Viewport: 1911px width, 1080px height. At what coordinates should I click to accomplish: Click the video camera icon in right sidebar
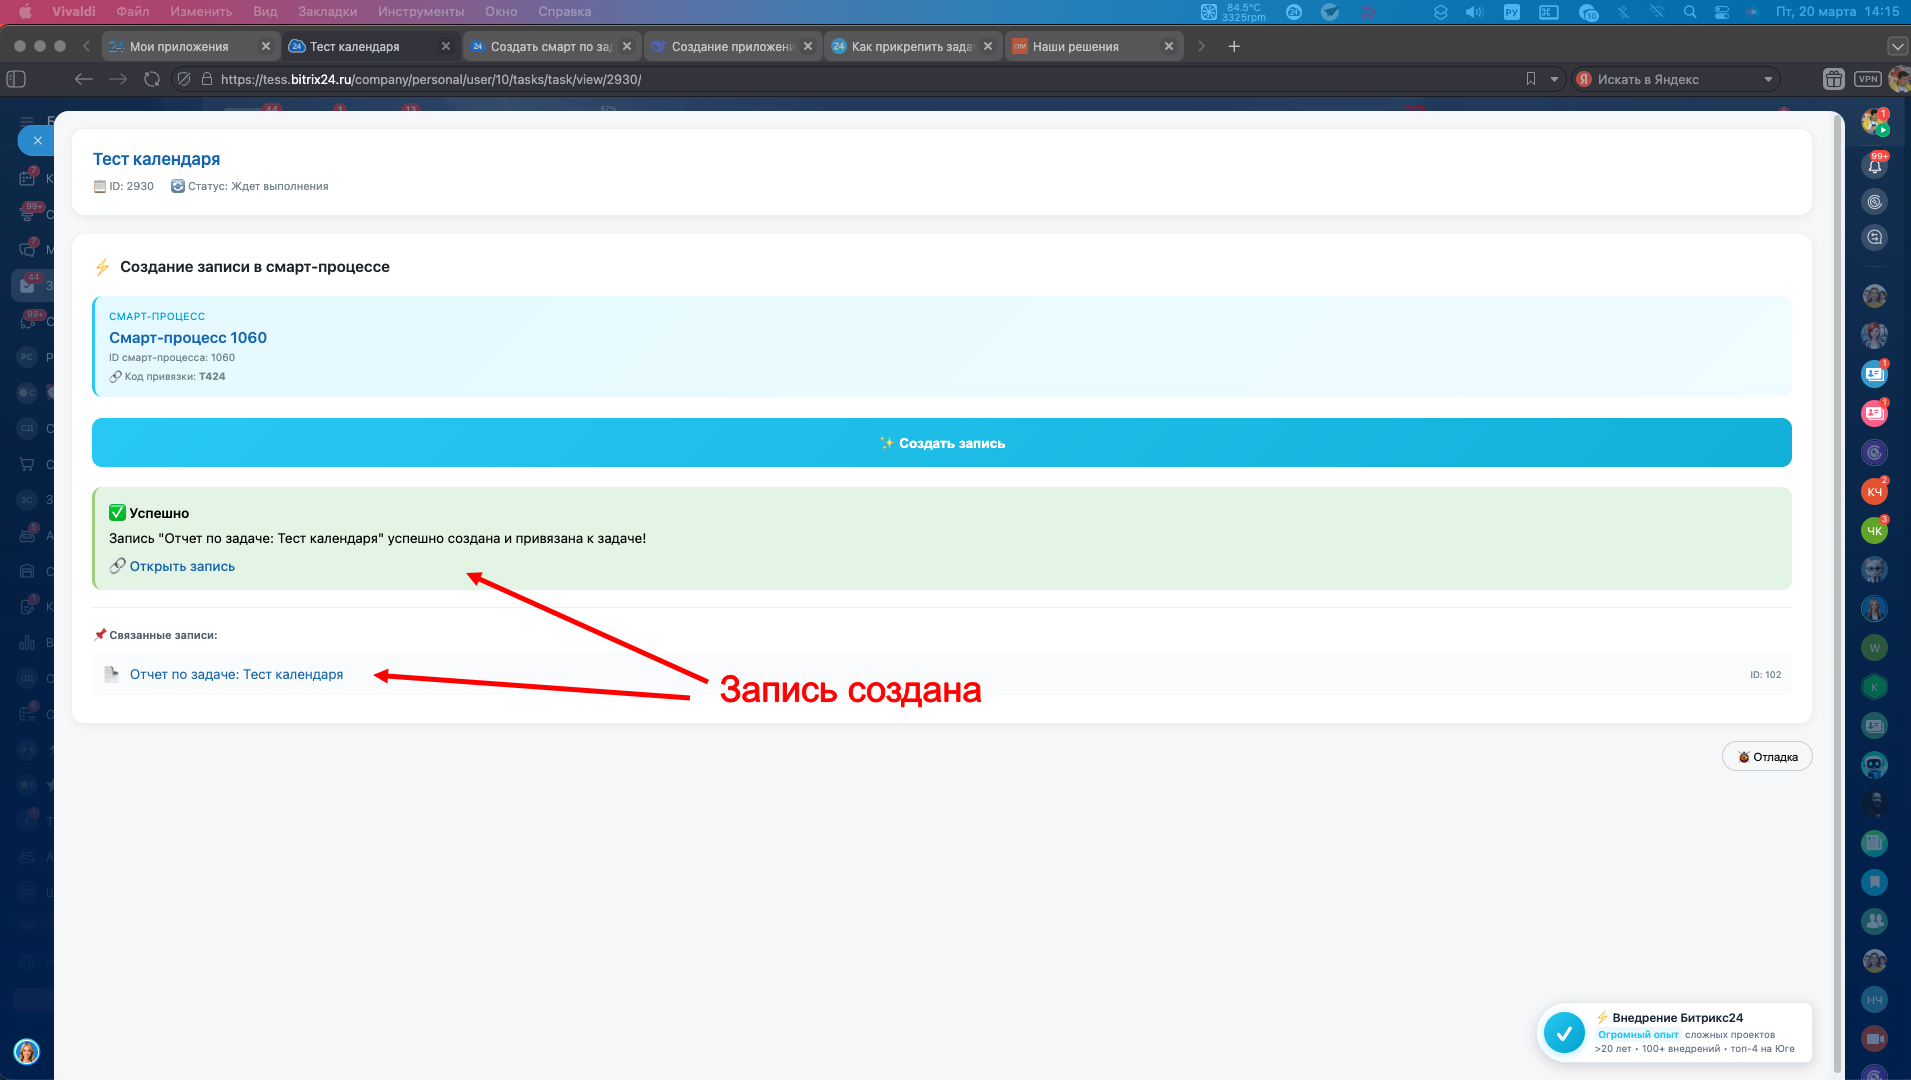[x=1874, y=1039]
